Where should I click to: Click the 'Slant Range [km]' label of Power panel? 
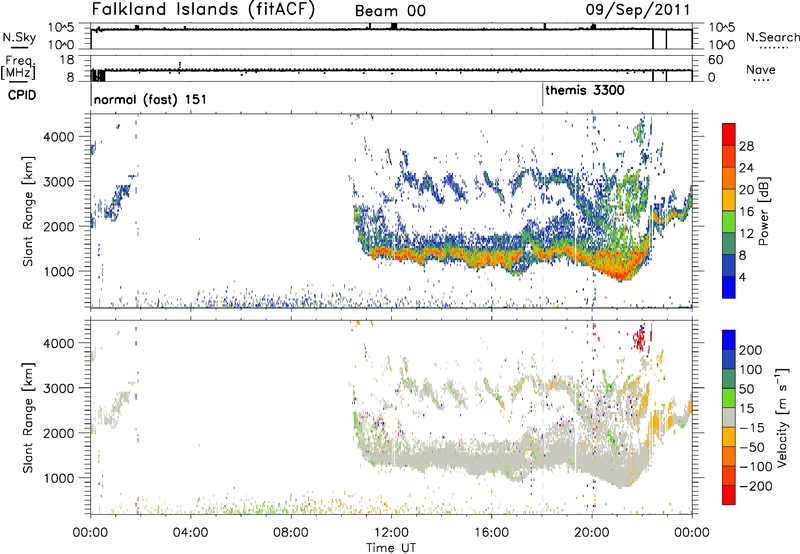pos(28,211)
